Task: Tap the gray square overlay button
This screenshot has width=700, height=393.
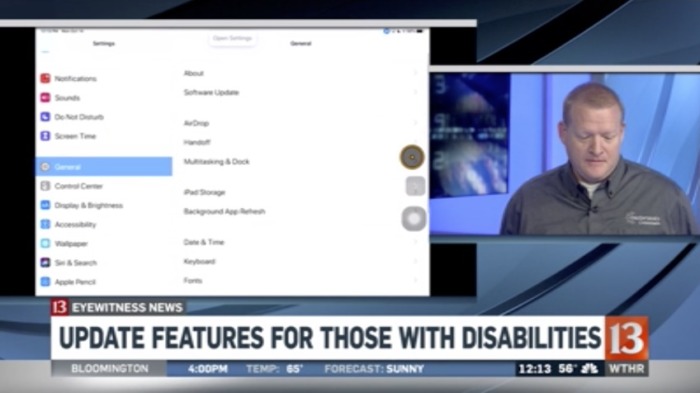Action: 415,186
